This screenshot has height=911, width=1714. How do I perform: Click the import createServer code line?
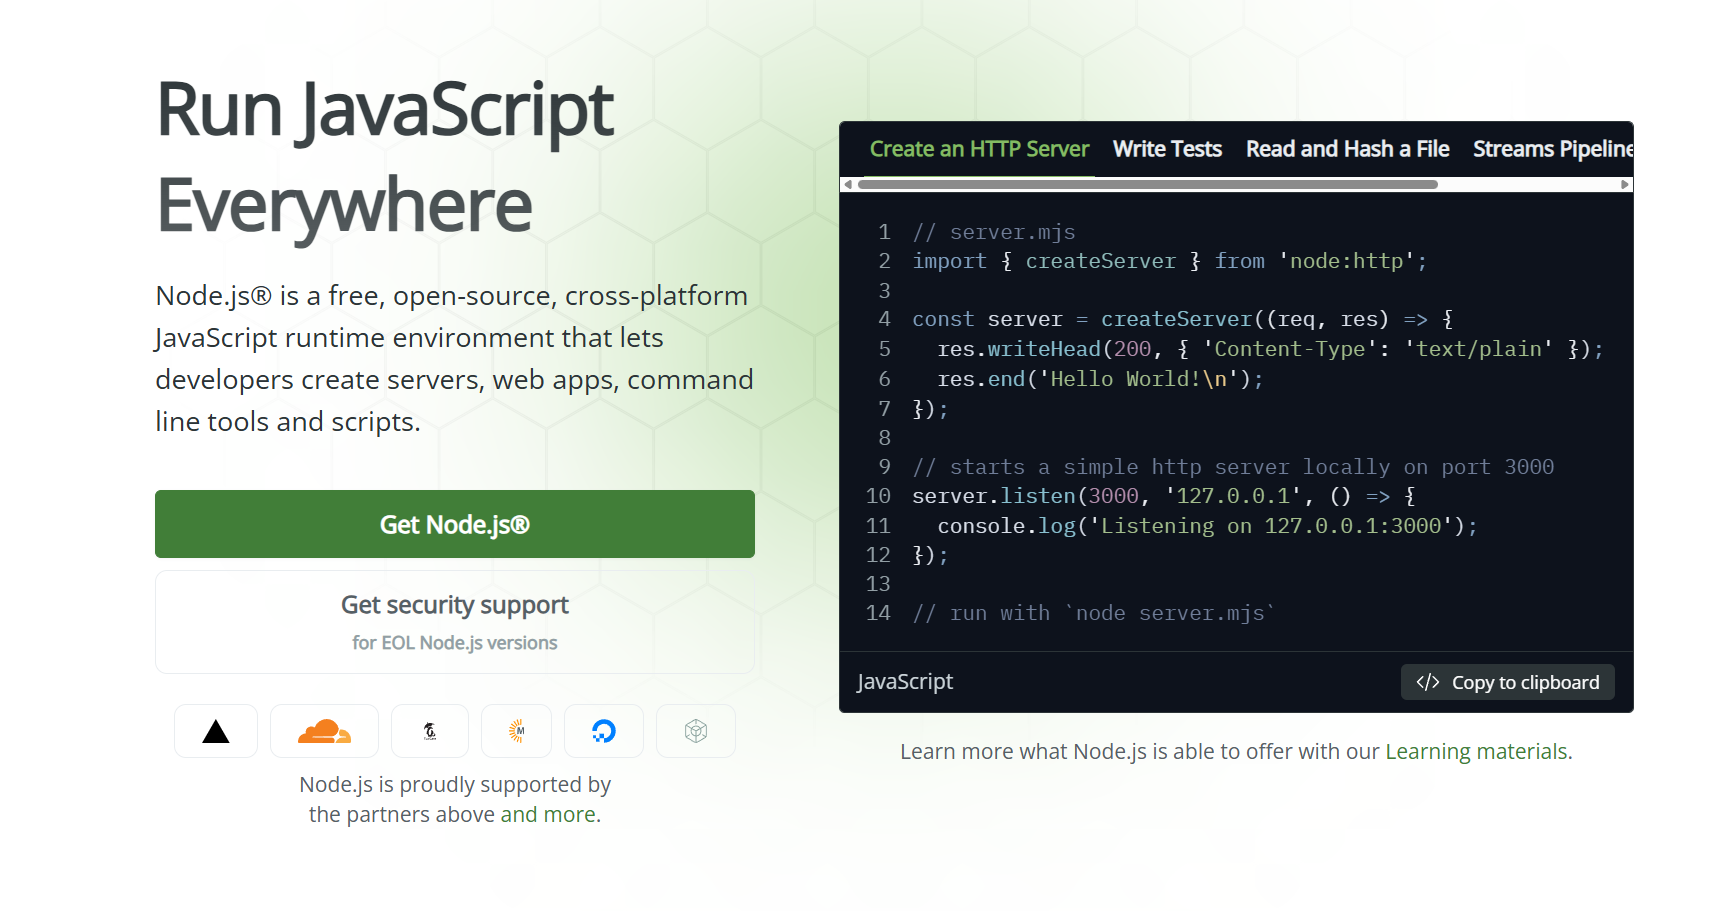coord(1170,261)
